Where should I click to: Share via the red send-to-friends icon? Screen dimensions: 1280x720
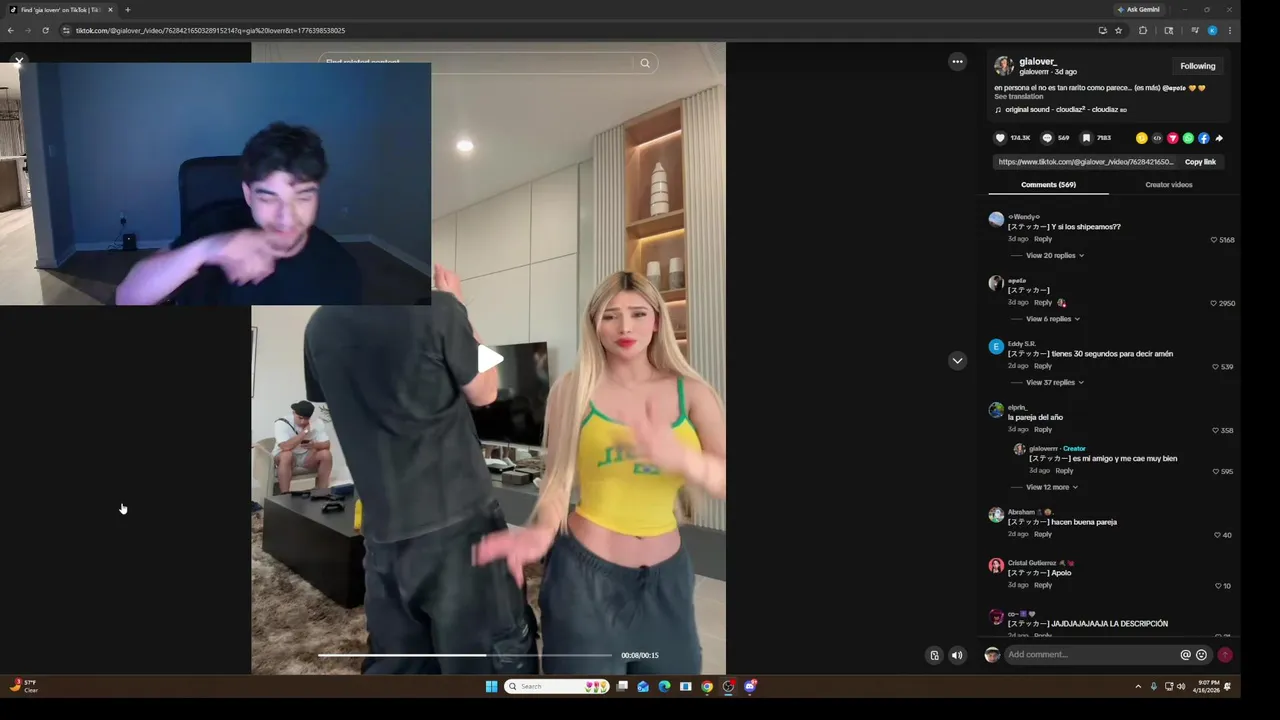pyautogui.click(x=1173, y=138)
